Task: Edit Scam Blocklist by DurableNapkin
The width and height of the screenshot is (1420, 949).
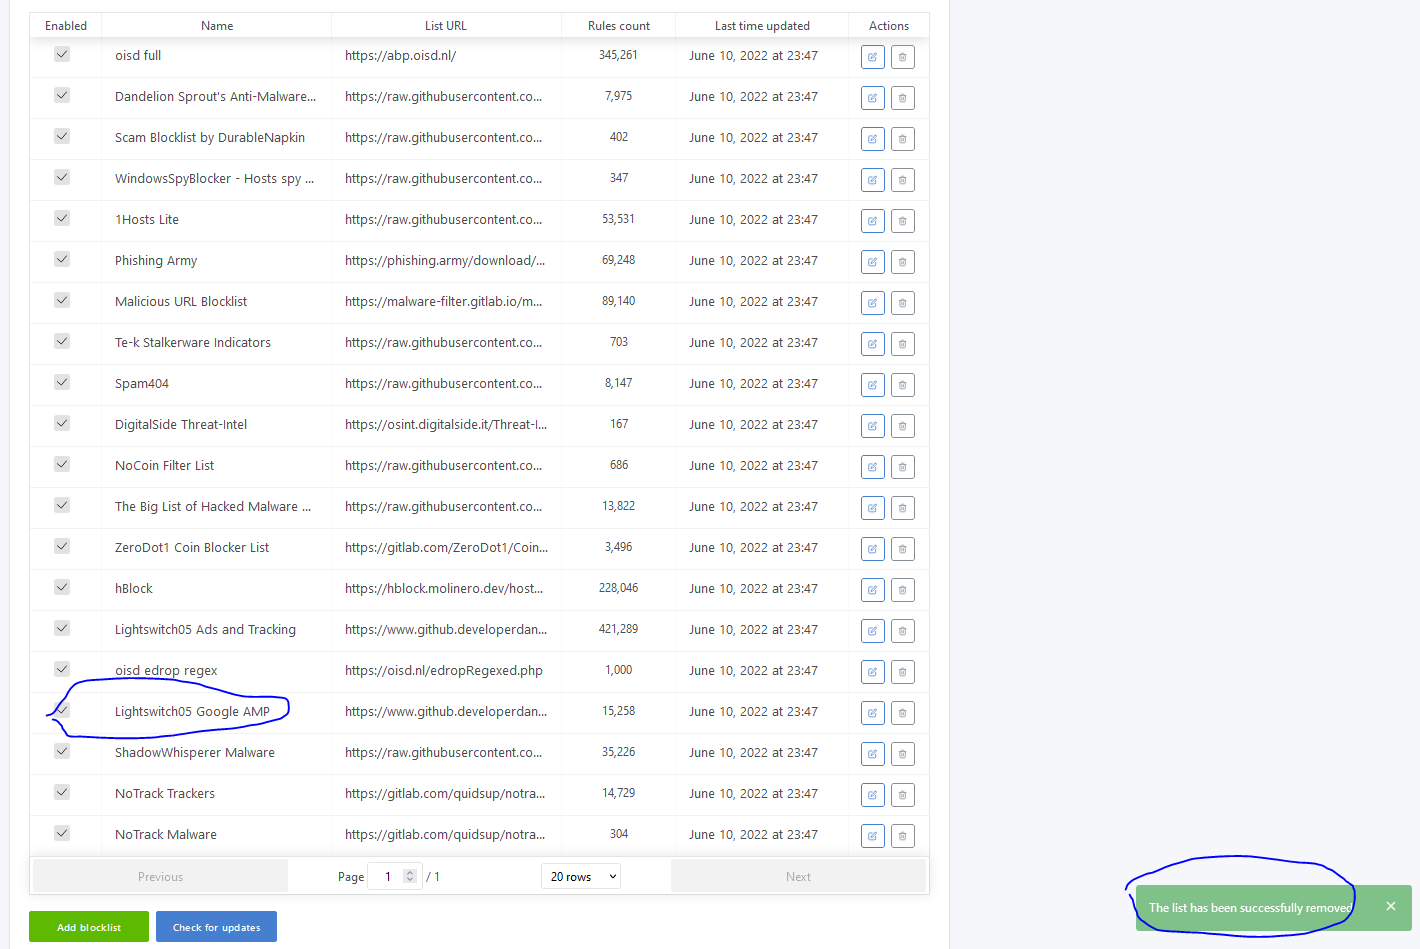Action: tap(872, 139)
